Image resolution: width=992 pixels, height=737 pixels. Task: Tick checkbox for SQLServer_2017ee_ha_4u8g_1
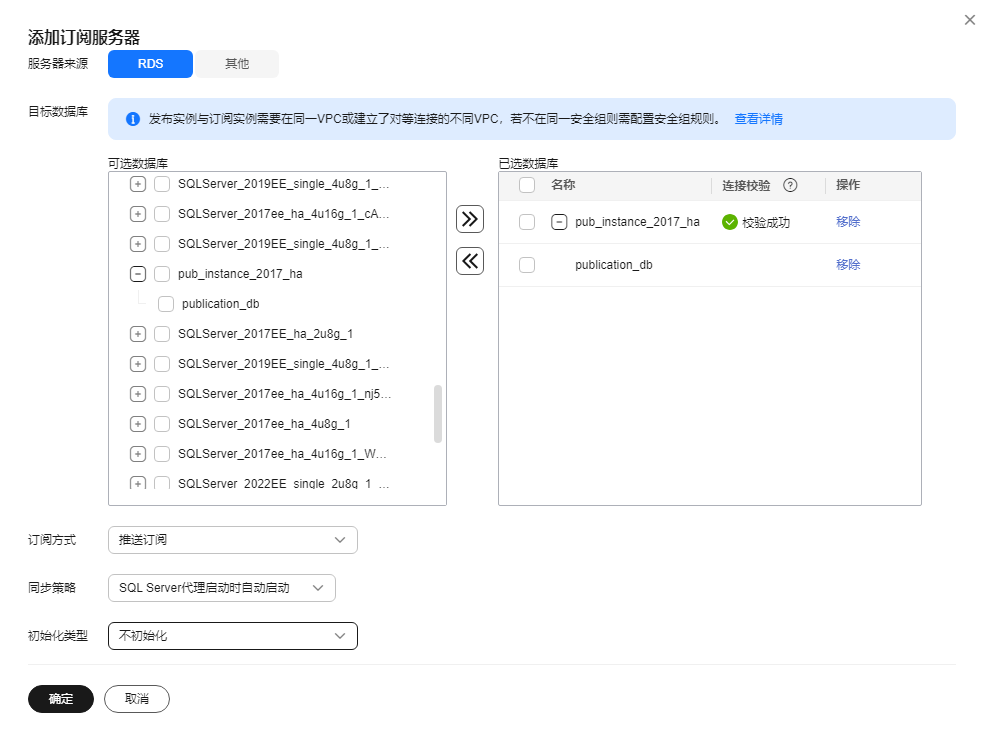162,424
